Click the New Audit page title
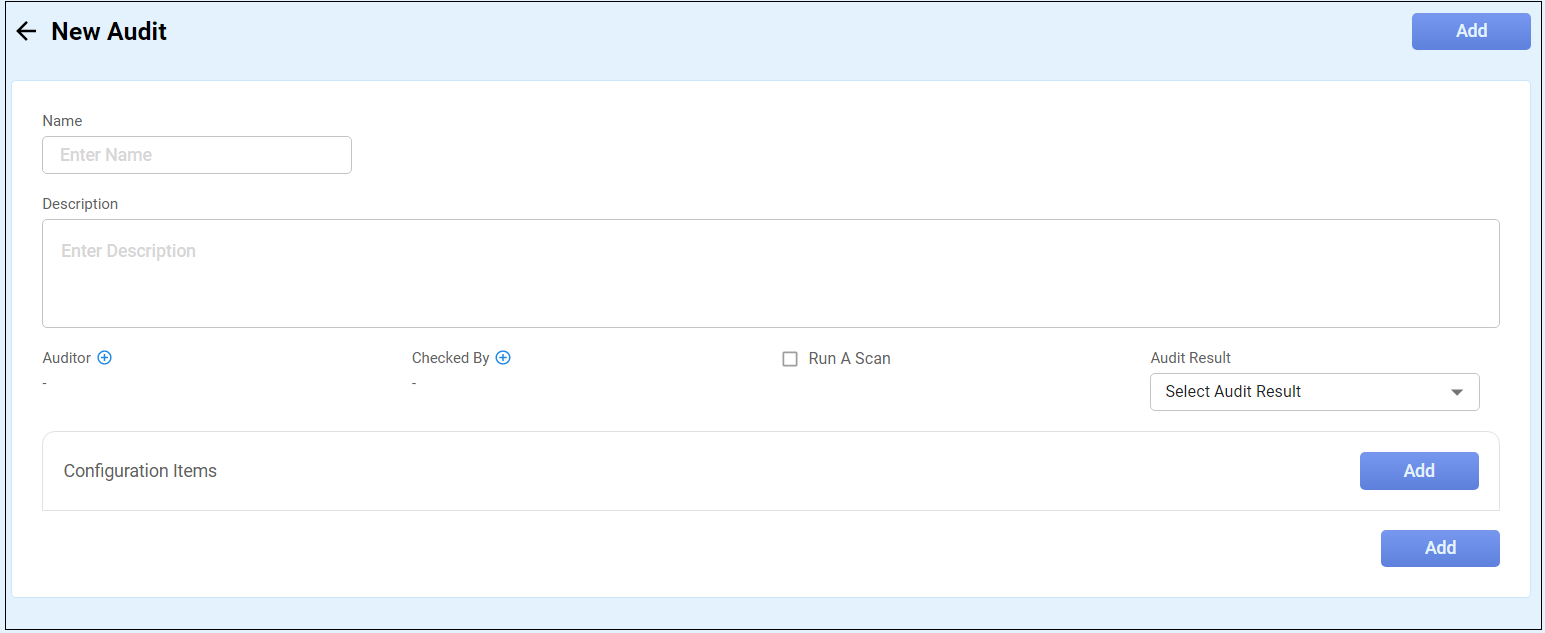The width and height of the screenshot is (1545, 633). click(x=109, y=32)
